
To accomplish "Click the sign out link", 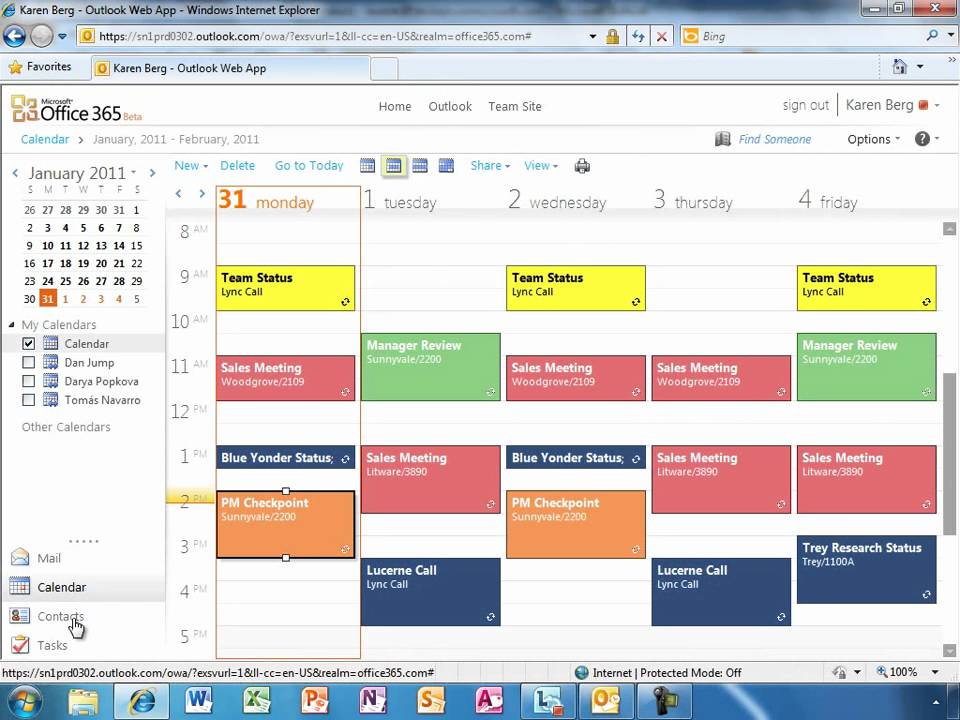I will click(806, 105).
